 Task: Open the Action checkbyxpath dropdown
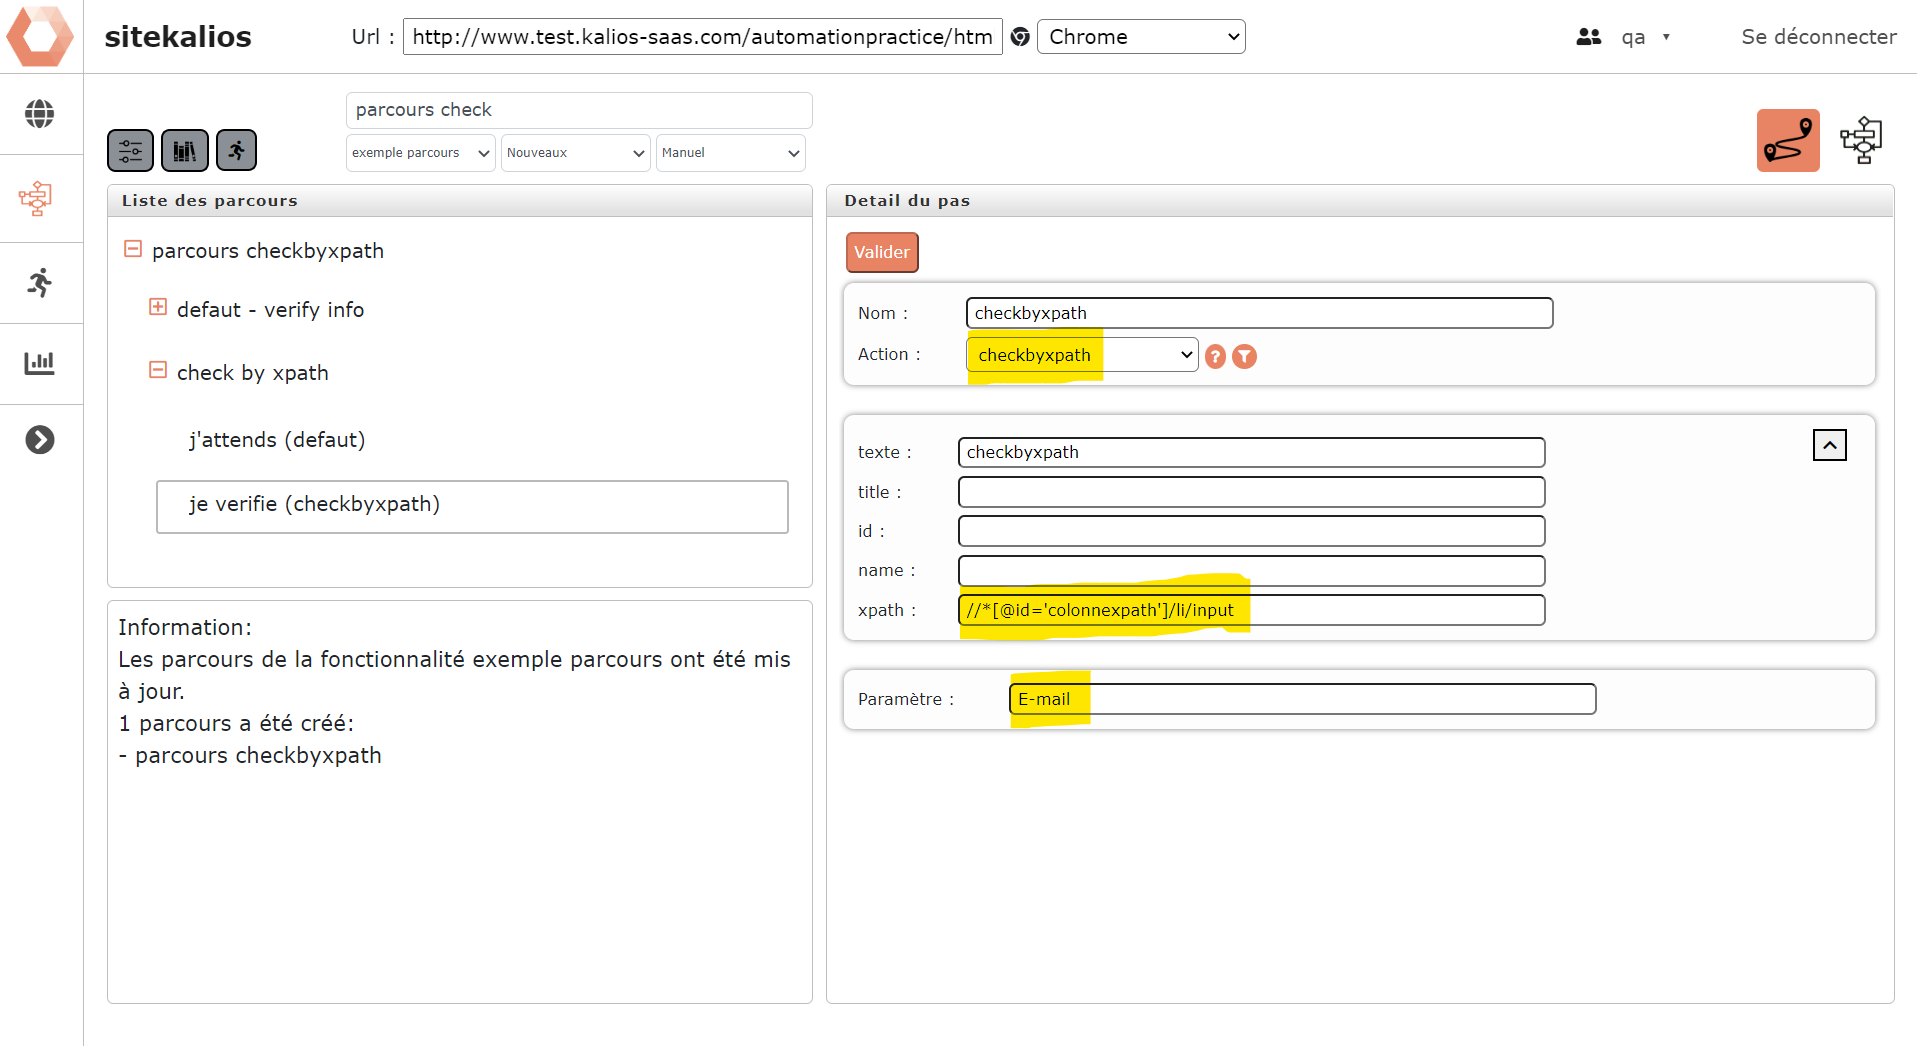click(x=1082, y=355)
